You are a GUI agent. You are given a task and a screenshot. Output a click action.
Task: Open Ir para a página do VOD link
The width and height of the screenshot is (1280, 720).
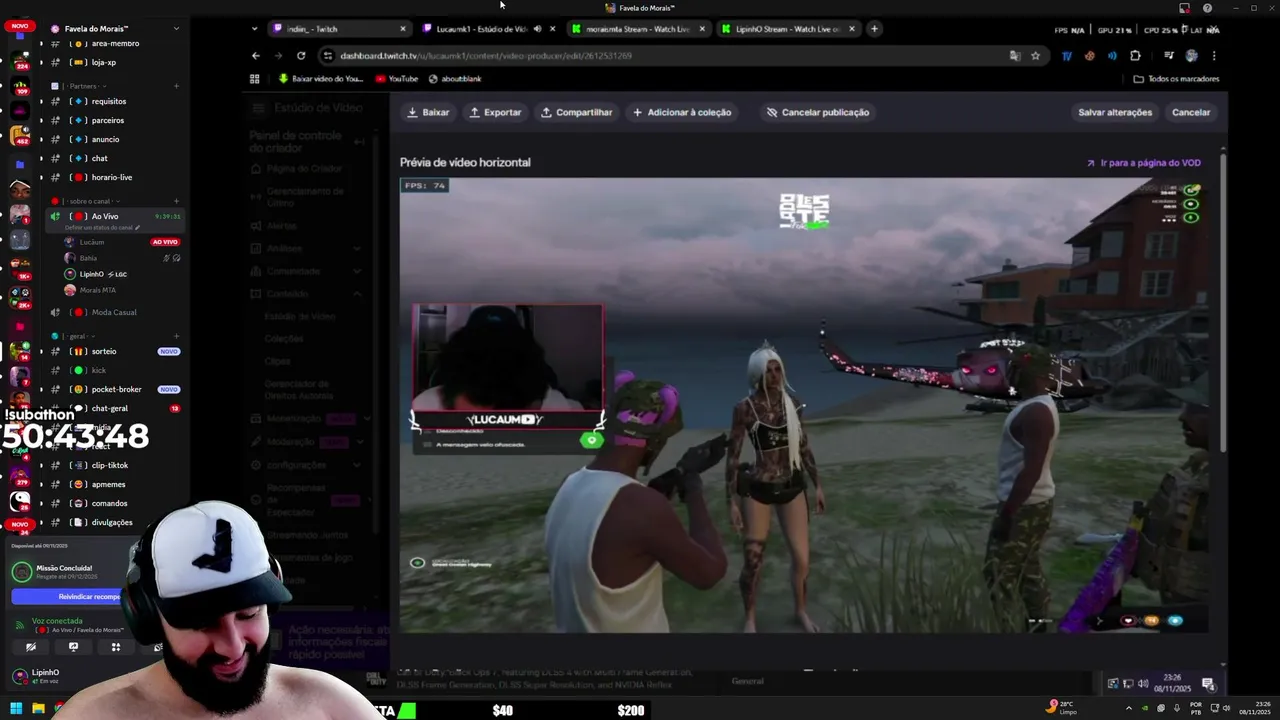[x=1144, y=162]
